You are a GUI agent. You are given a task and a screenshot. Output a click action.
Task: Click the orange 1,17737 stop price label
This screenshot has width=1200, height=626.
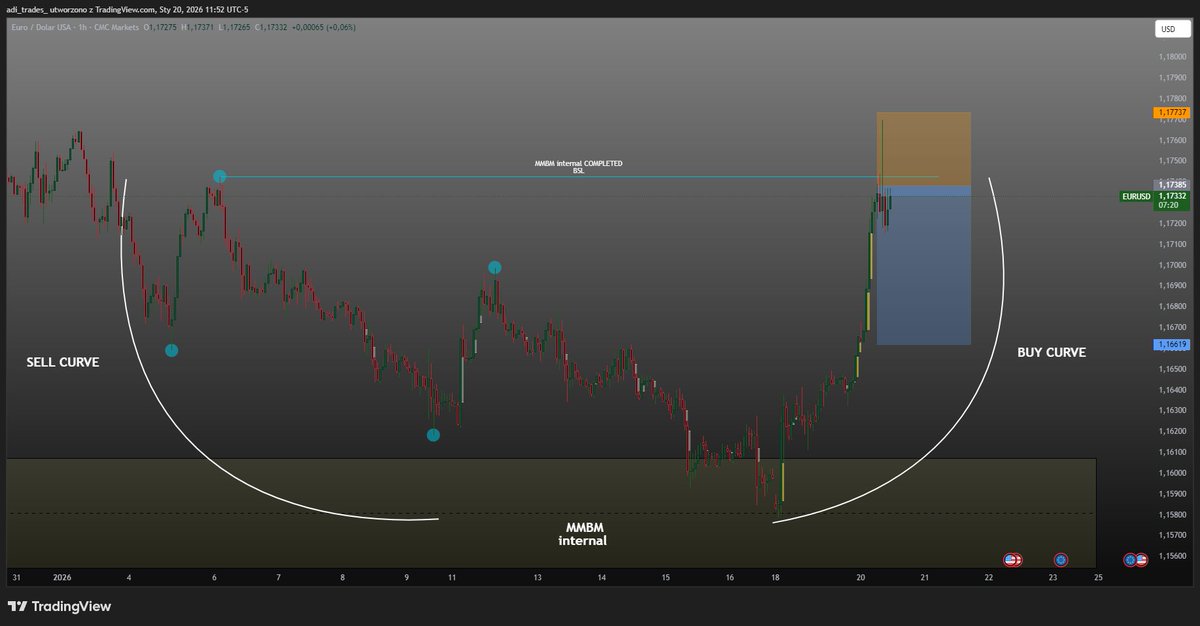pos(1172,113)
